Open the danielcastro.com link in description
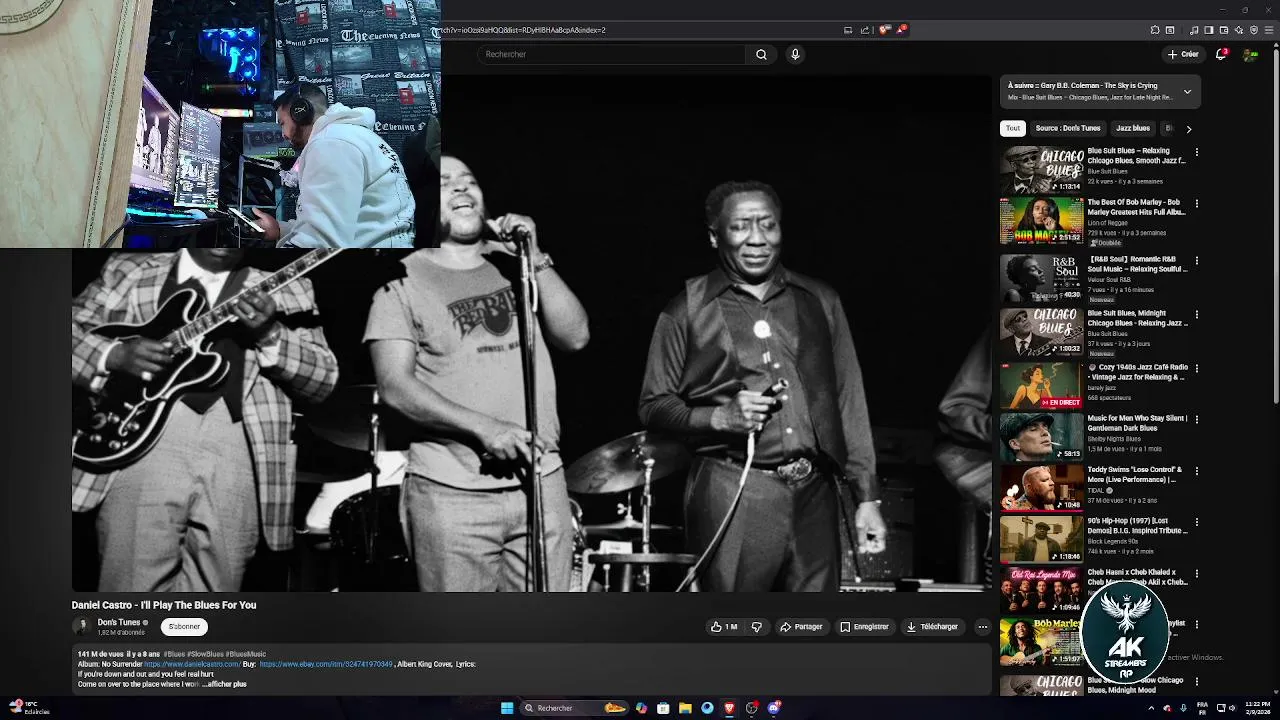Screen dimensions: 1280x720 click(192, 664)
